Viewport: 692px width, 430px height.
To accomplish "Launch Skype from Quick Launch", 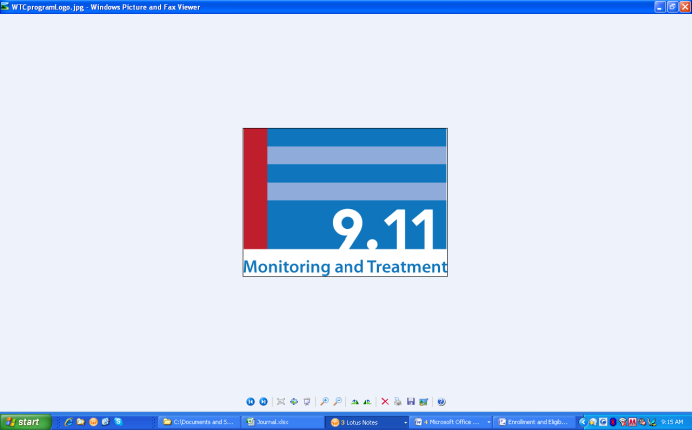I will pos(118,422).
